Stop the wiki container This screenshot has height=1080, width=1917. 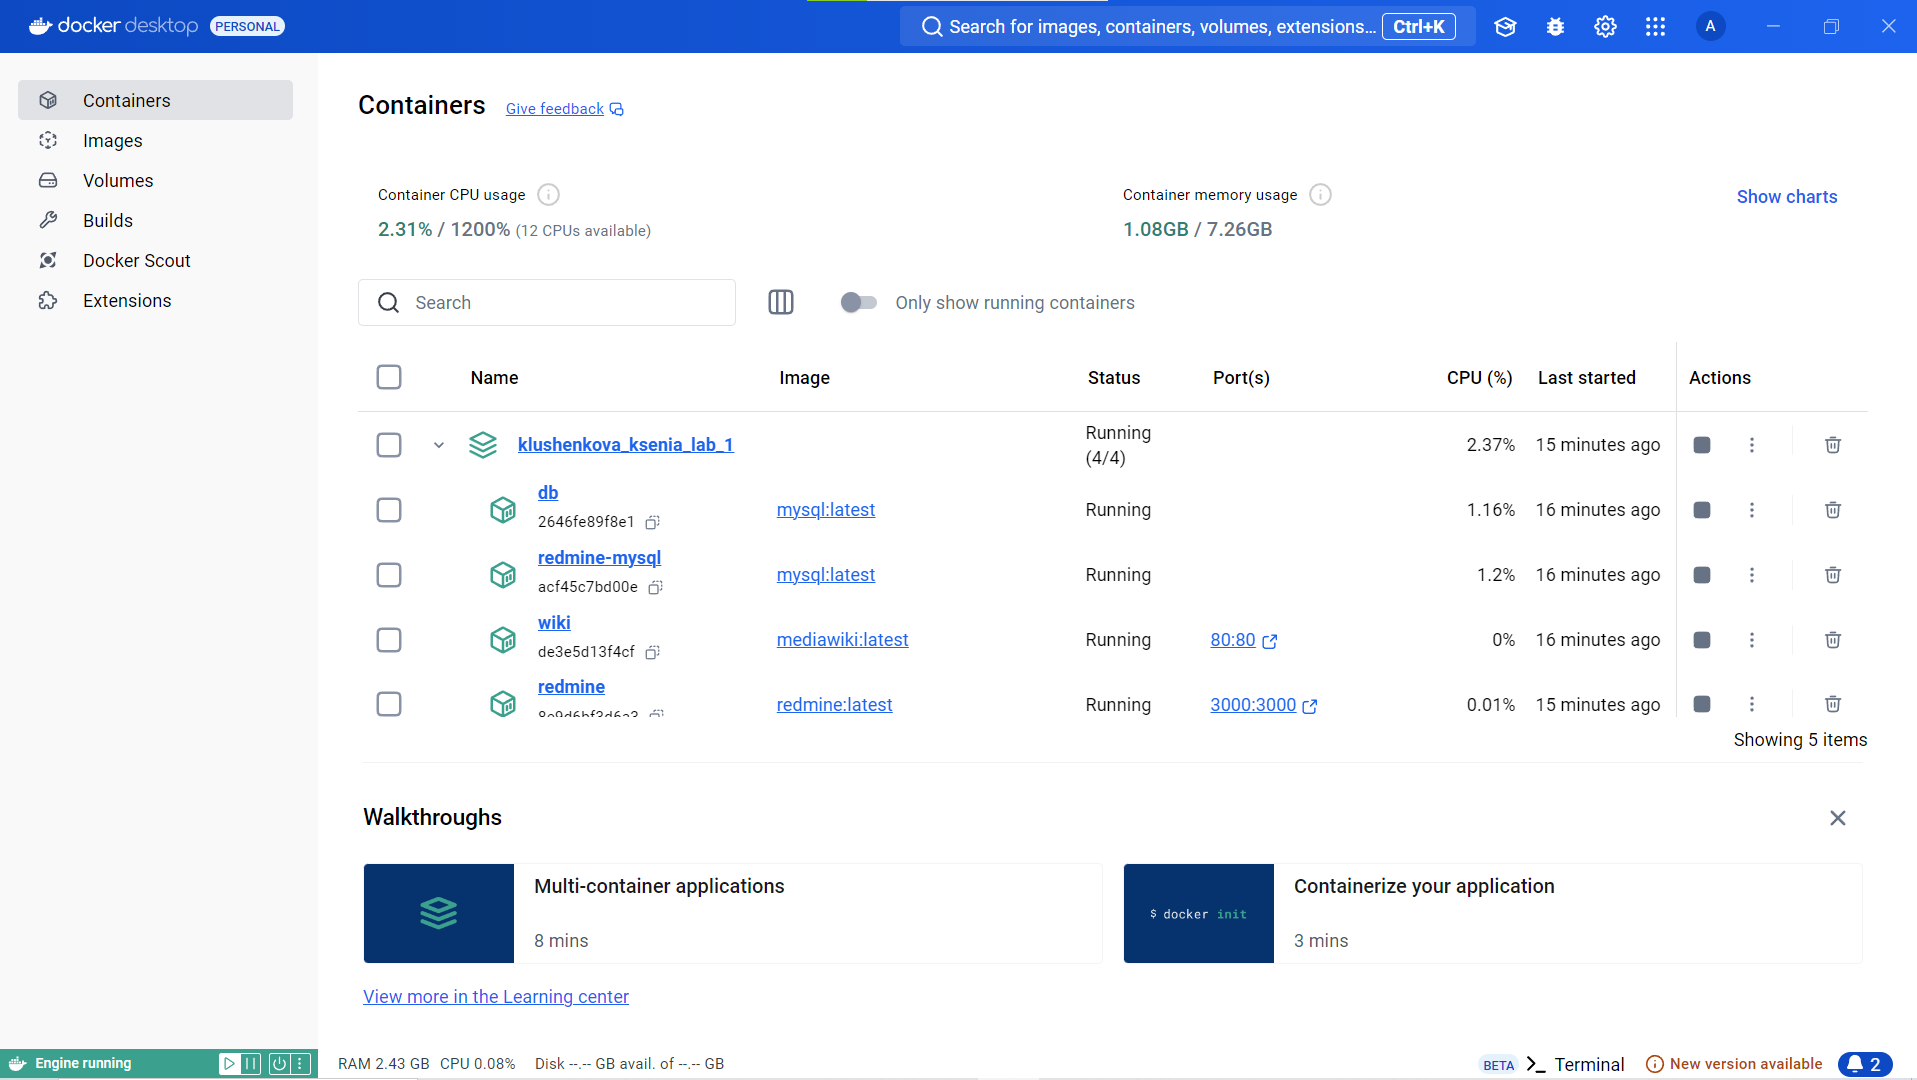tap(1701, 640)
